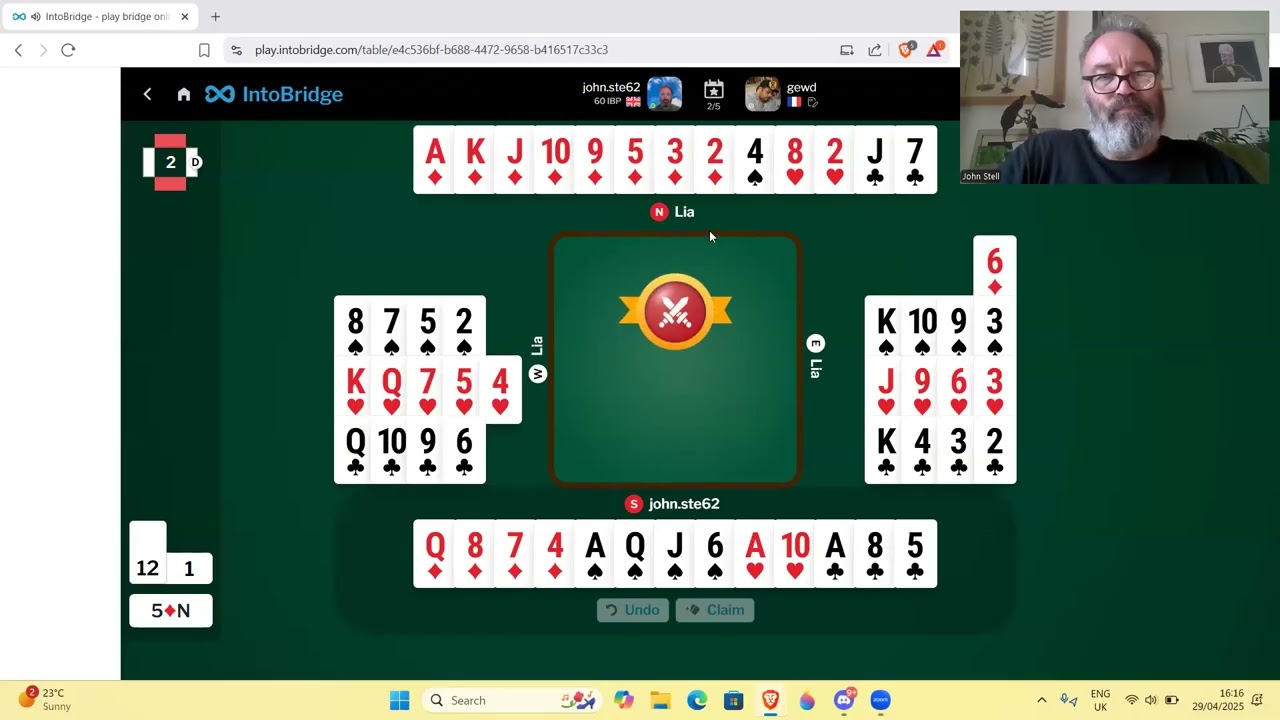This screenshot has width=1280, height=720.
Task: Open Zoom from the taskbar
Action: click(880, 700)
